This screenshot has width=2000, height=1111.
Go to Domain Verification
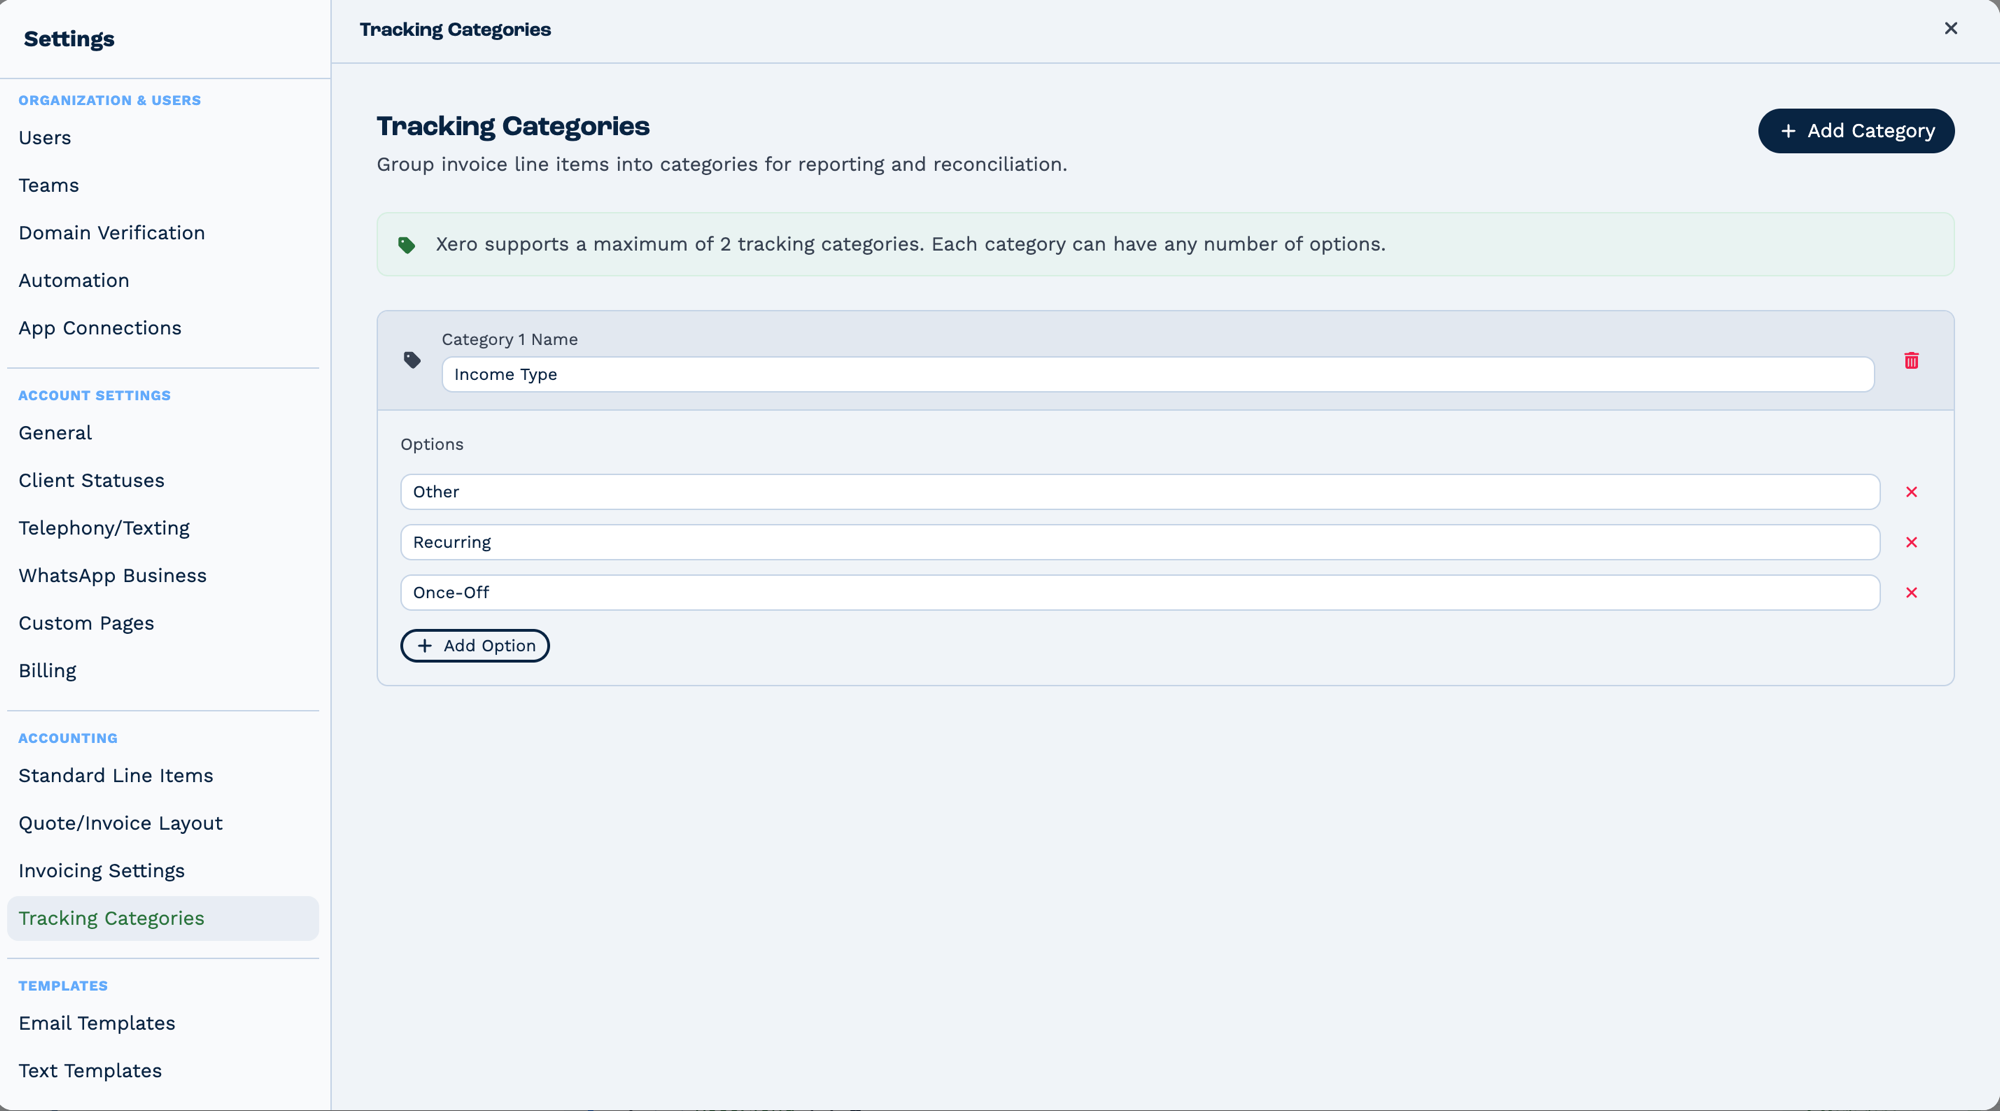click(x=112, y=233)
